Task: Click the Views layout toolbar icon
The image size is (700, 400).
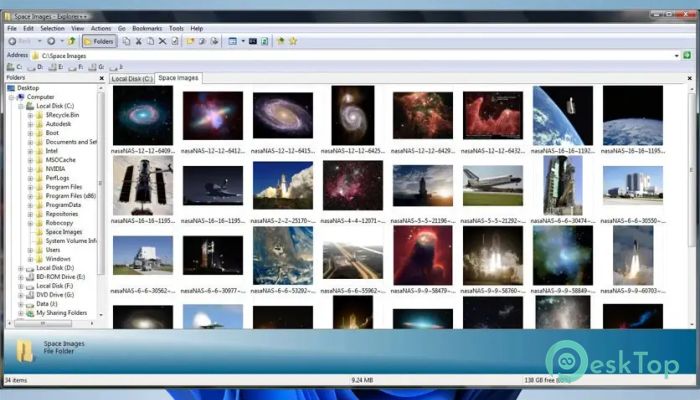Action: click(233, 41)
